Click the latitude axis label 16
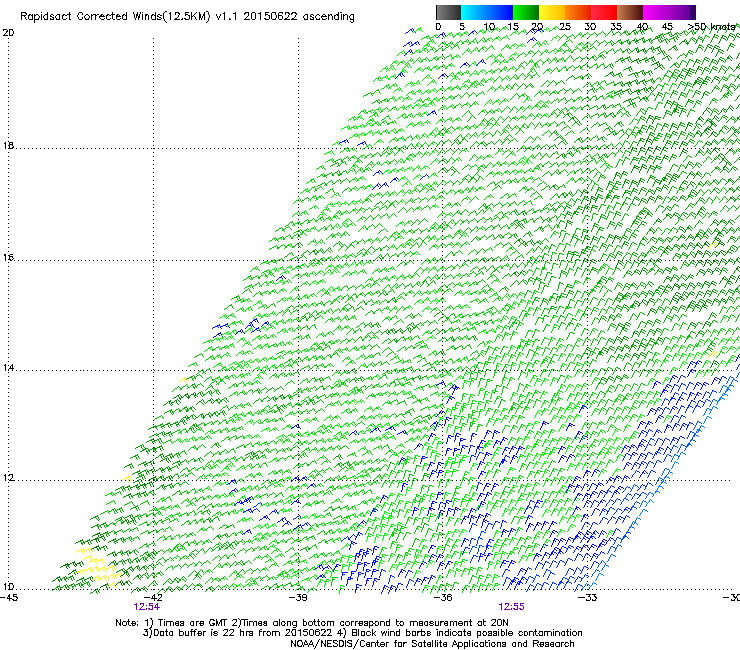 point(8,257)
